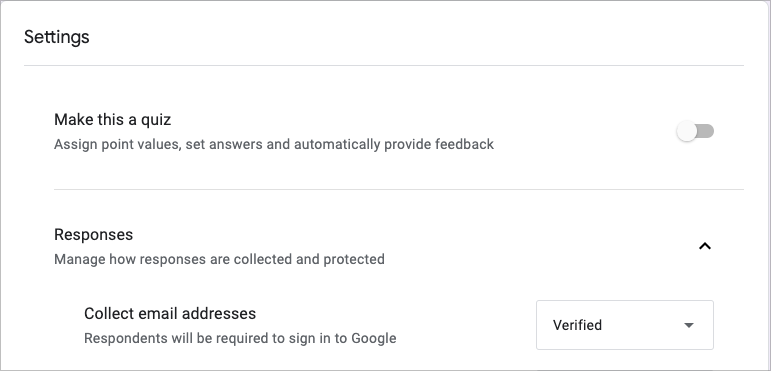Click the Responses section heading
The height and width of the screenshot is (371, 771).
click(x=93, y=234)
